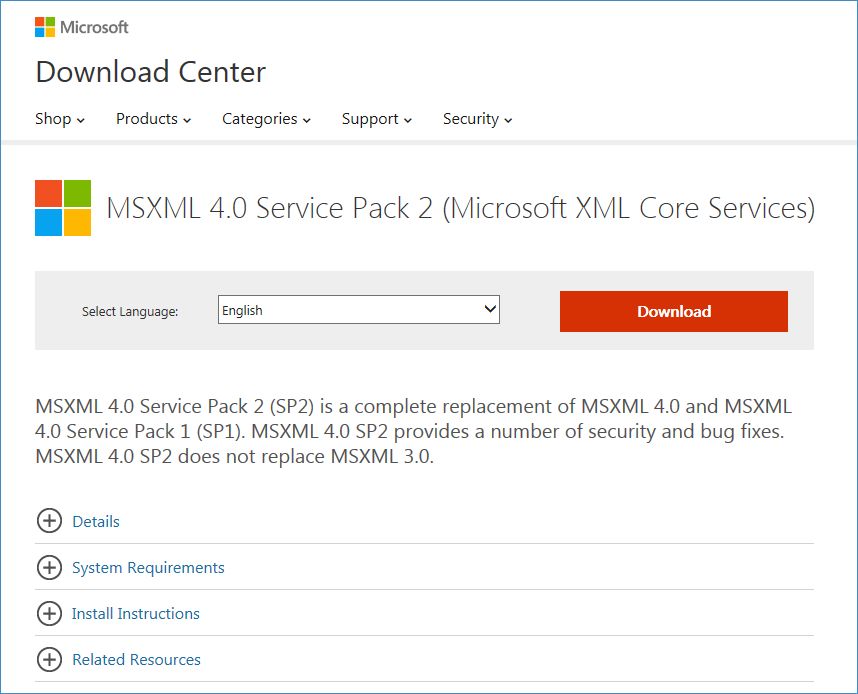Open the Security menu

coord(477,119)
